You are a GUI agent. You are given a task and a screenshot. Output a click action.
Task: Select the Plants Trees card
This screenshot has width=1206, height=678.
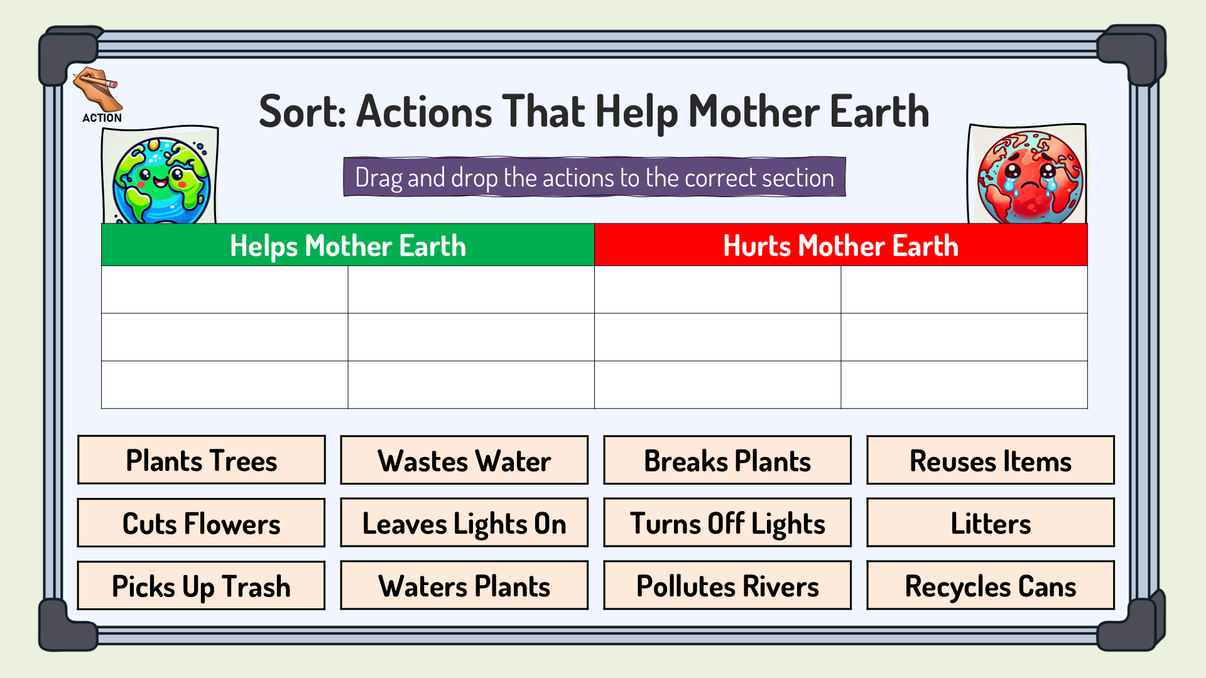pos(201,460)
